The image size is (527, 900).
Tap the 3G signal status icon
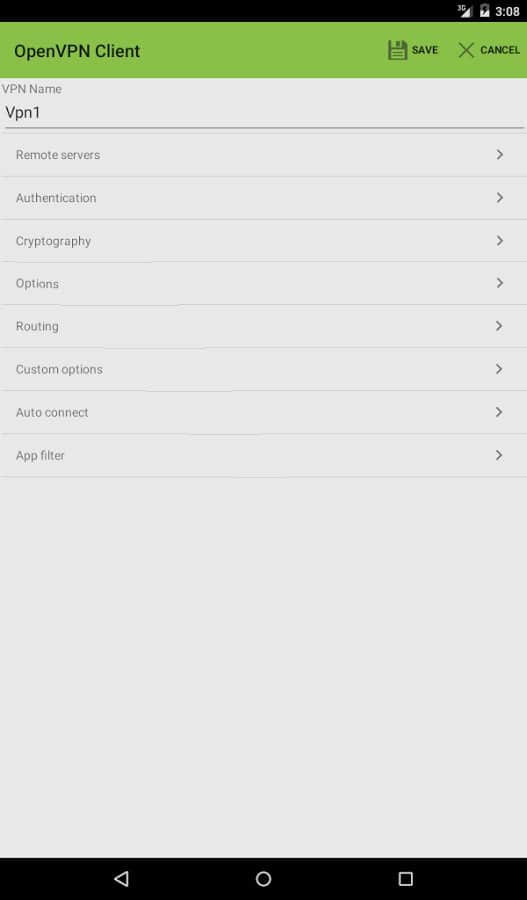click(x=464, y=10)
